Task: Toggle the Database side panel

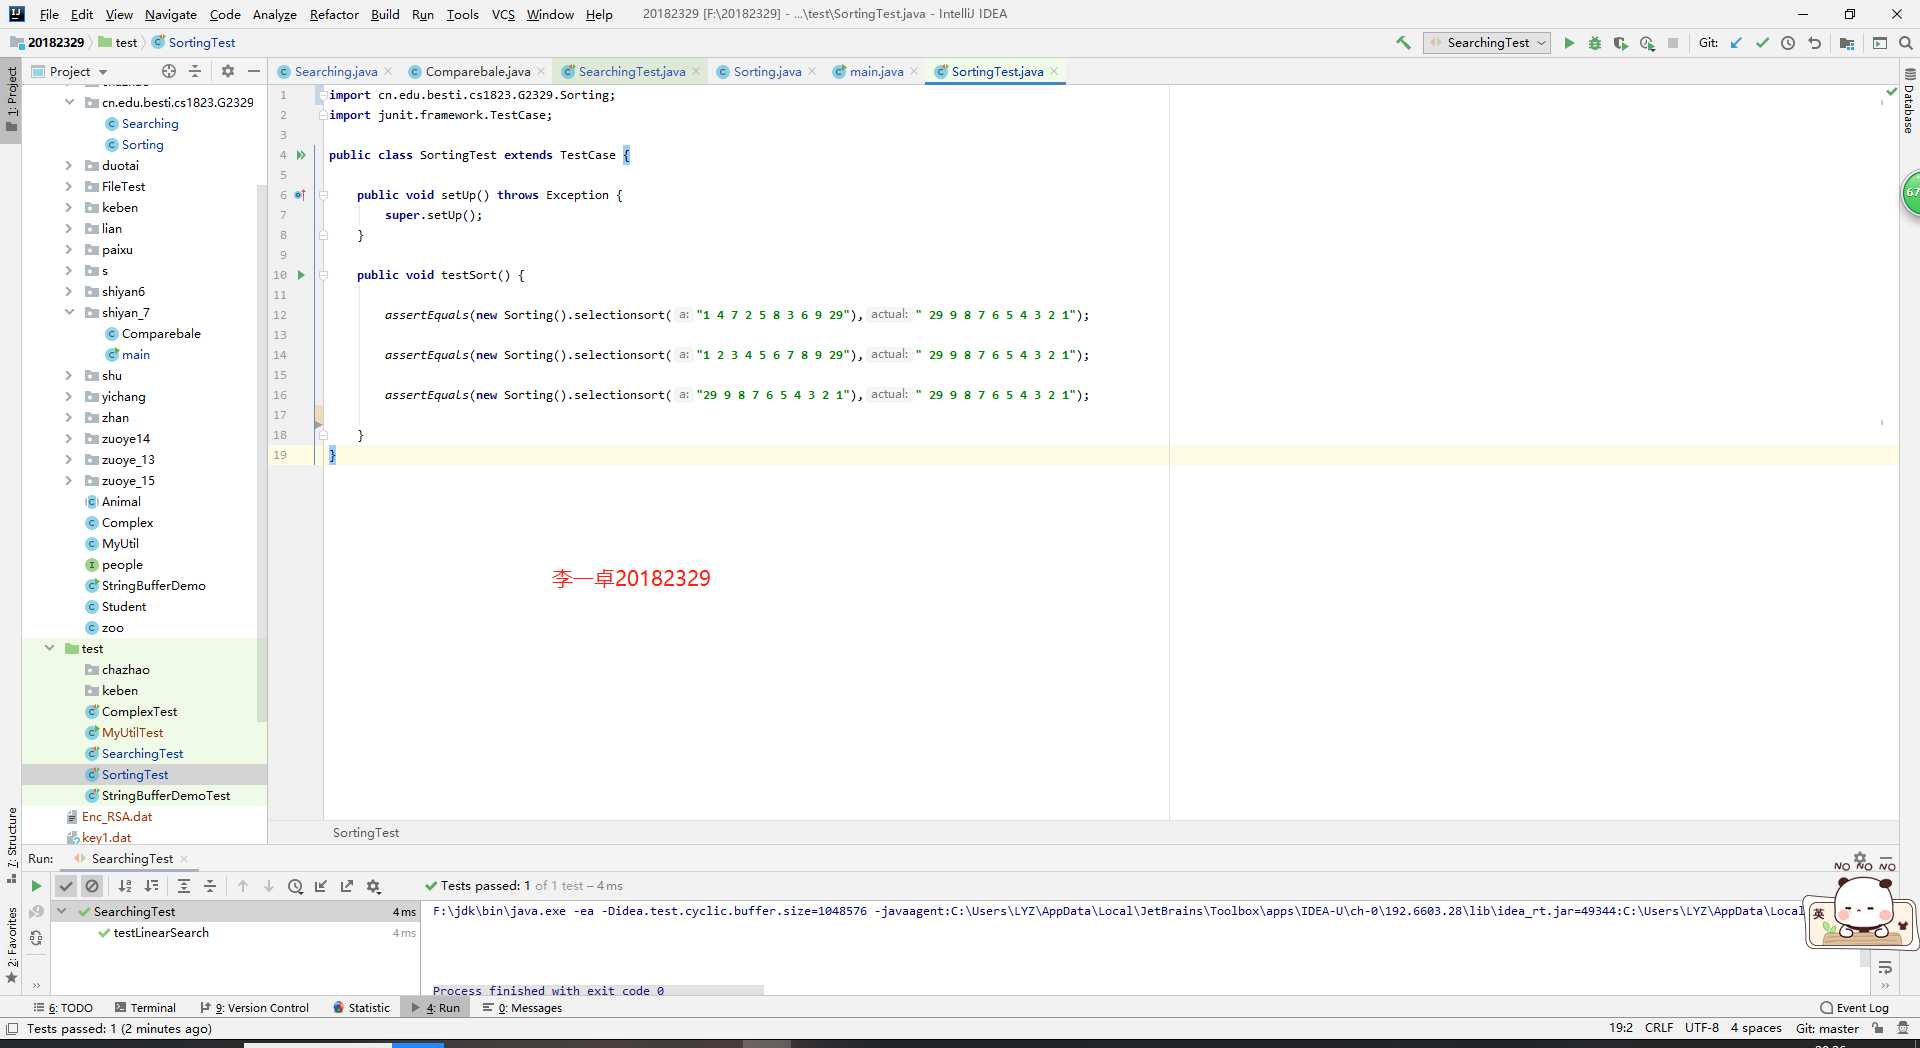Action: tap(1909, 100)
